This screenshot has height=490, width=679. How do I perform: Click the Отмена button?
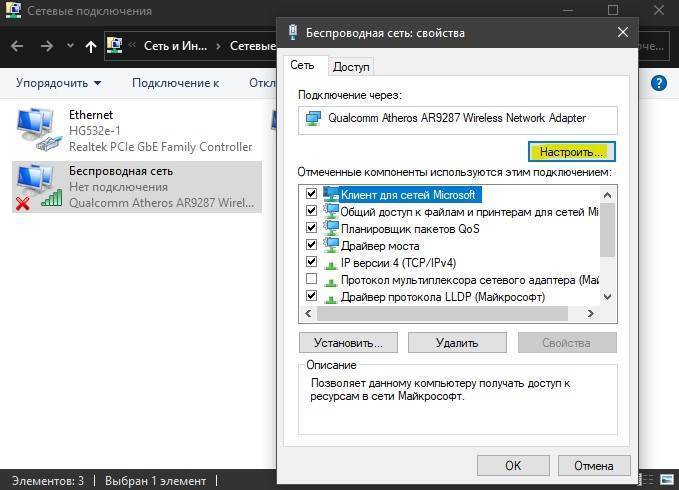click(x=594, y=465)
